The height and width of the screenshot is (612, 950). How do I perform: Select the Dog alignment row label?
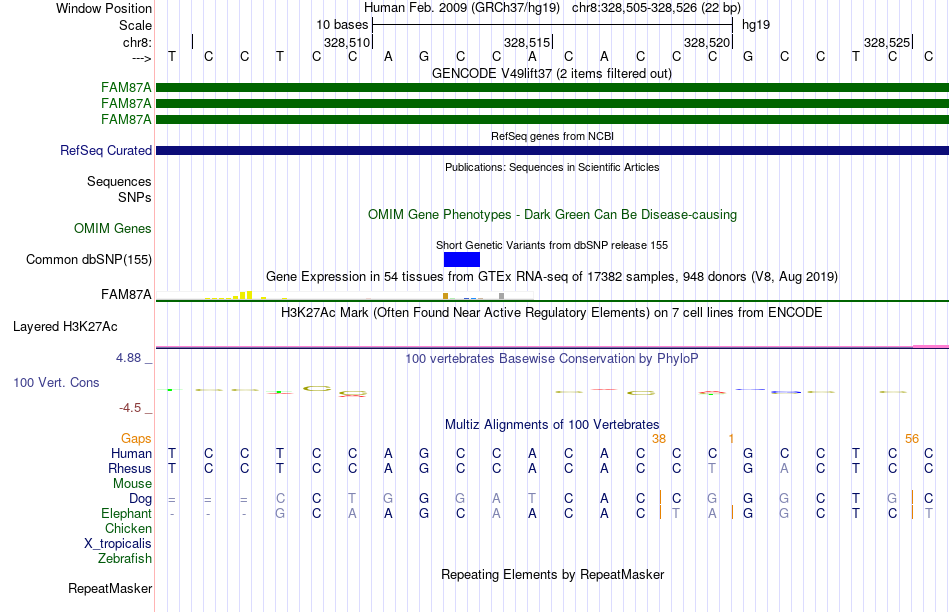tap(140, 498)
